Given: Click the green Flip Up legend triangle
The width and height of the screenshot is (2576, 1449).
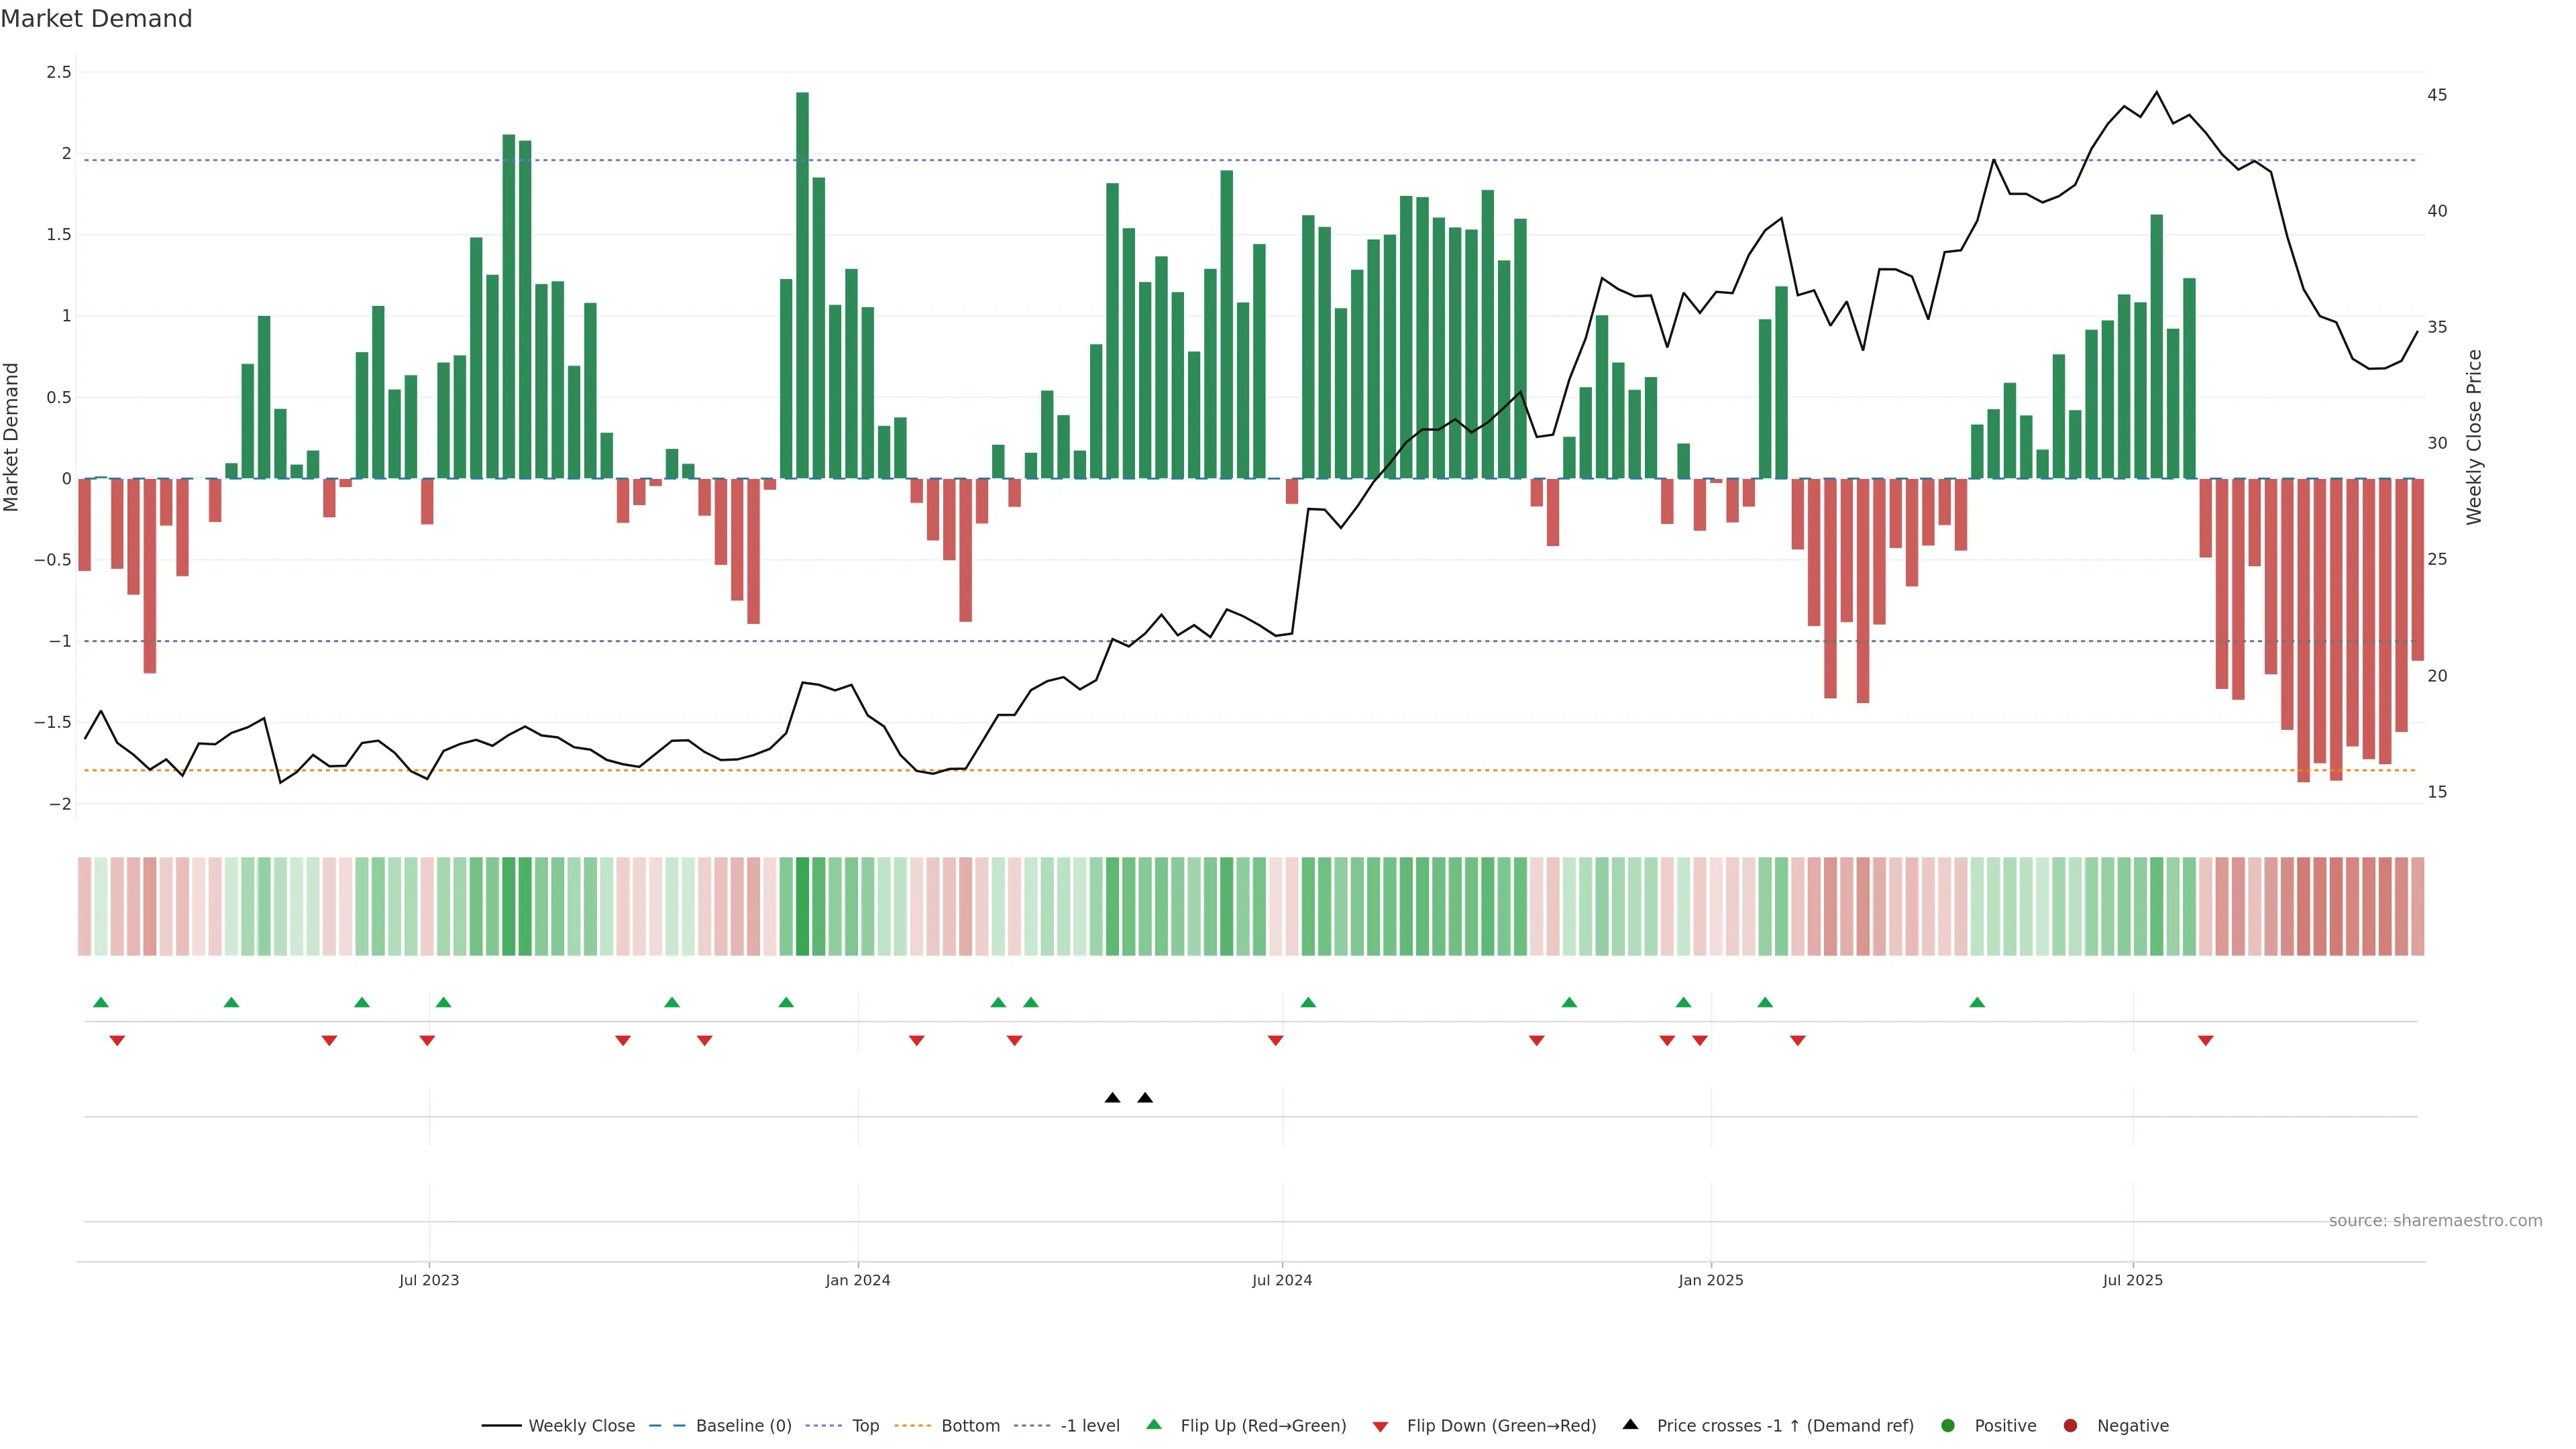Looking at the screenshot, I should pos(1154,1425).
